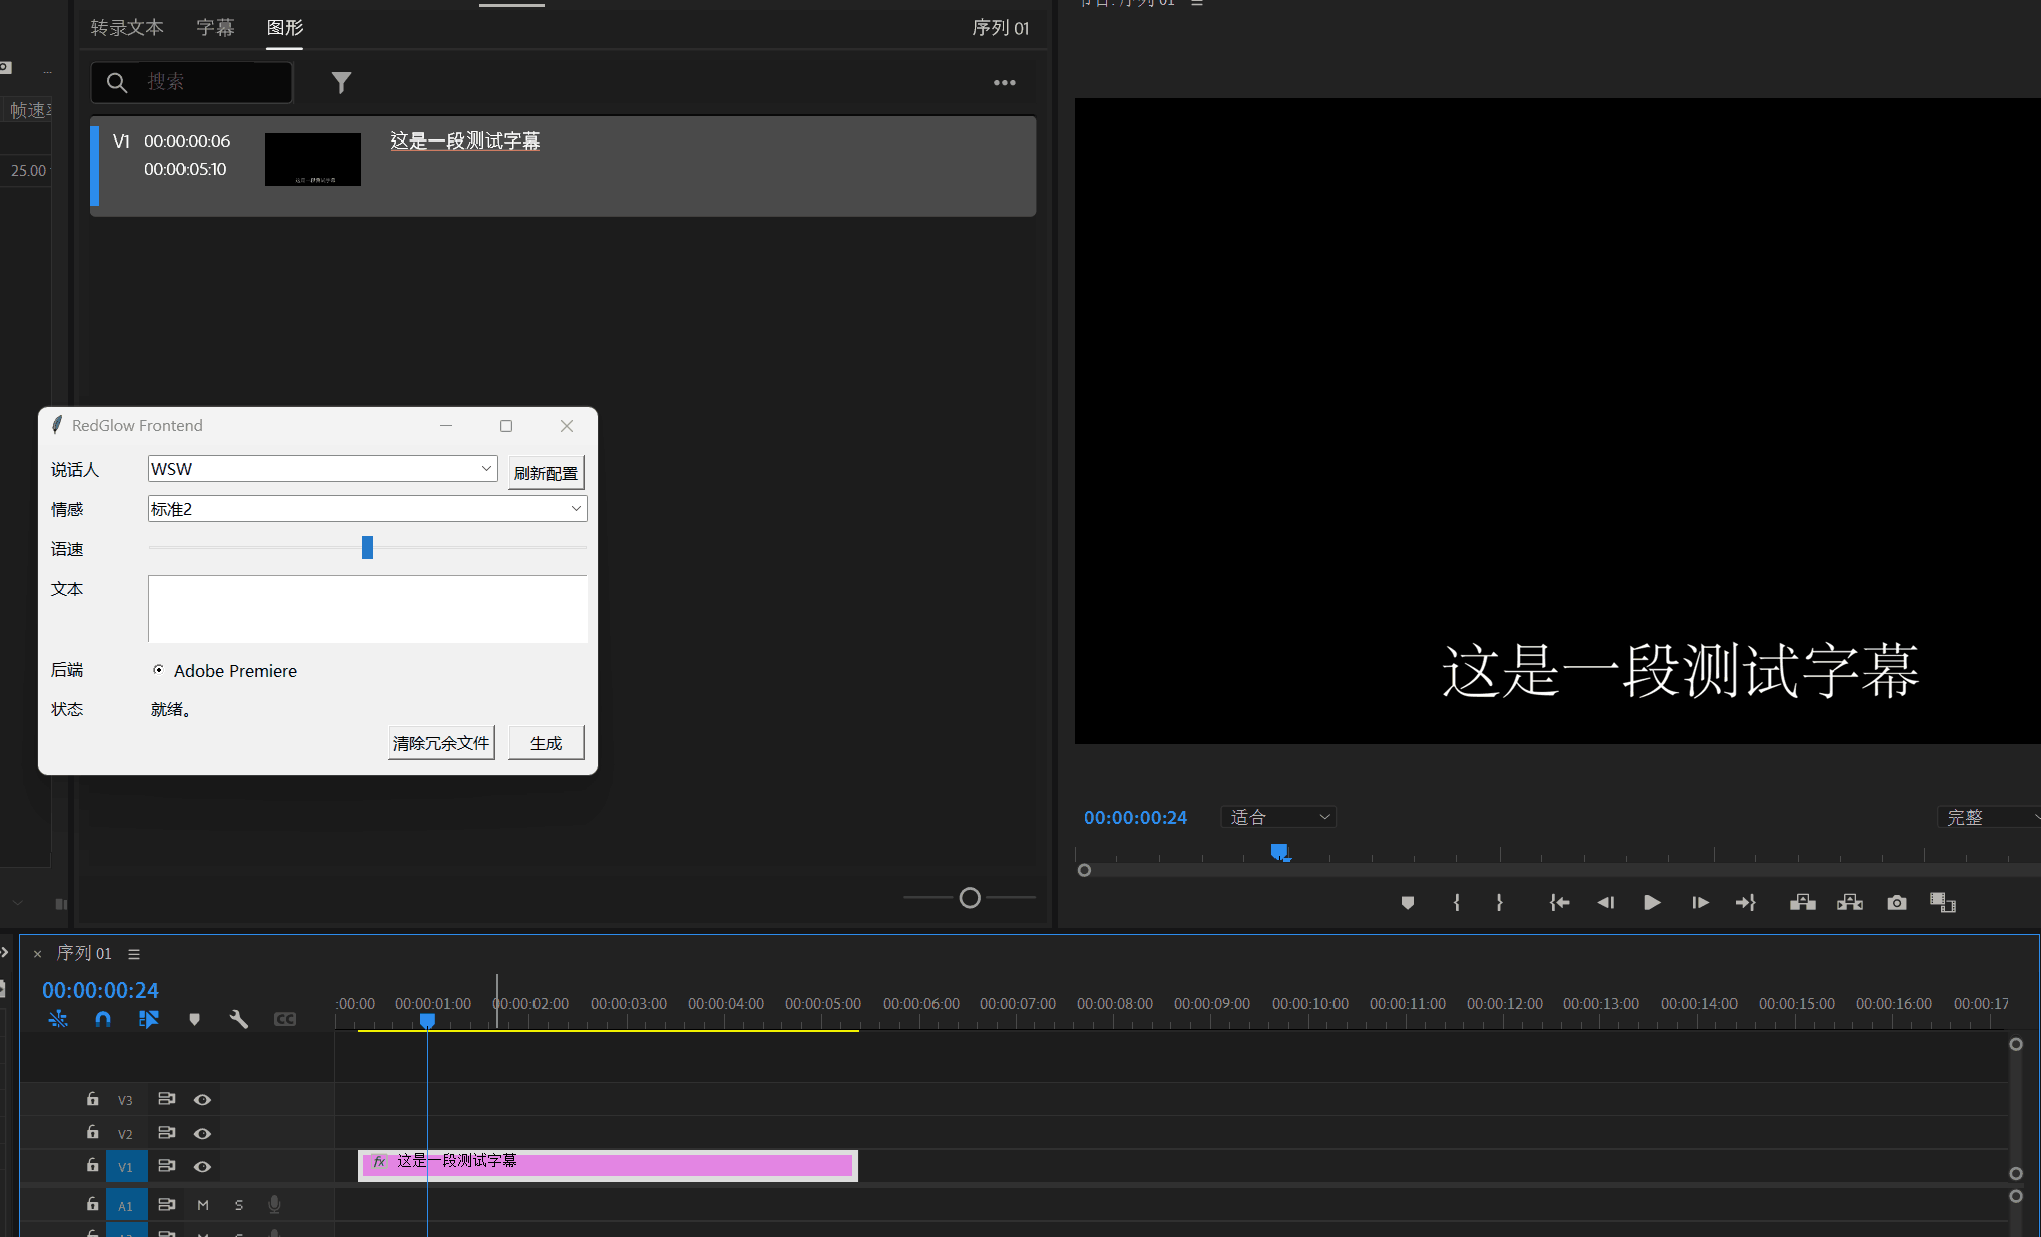Go to Out point in Program monitor
Viewport: 2041px width, 1237px height.
click(1746, 903)
